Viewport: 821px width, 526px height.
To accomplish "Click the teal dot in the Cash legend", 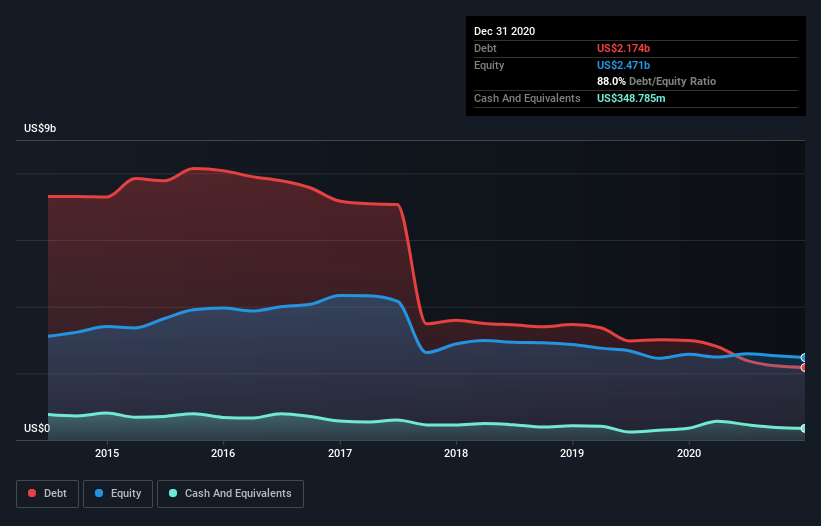I will coord(173,493).
